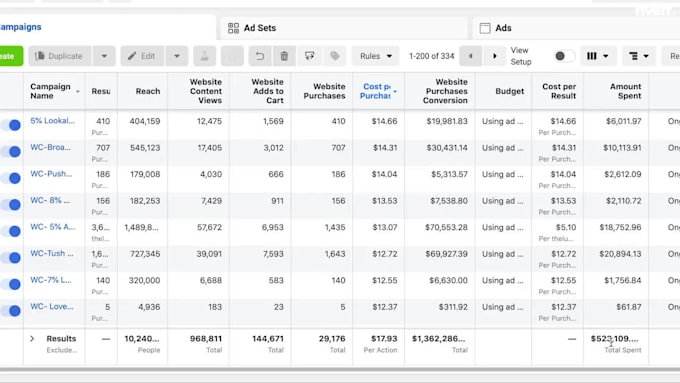Go to next page arrow
The height and width of the screenshot is (383, 680).
click(494, 56)
